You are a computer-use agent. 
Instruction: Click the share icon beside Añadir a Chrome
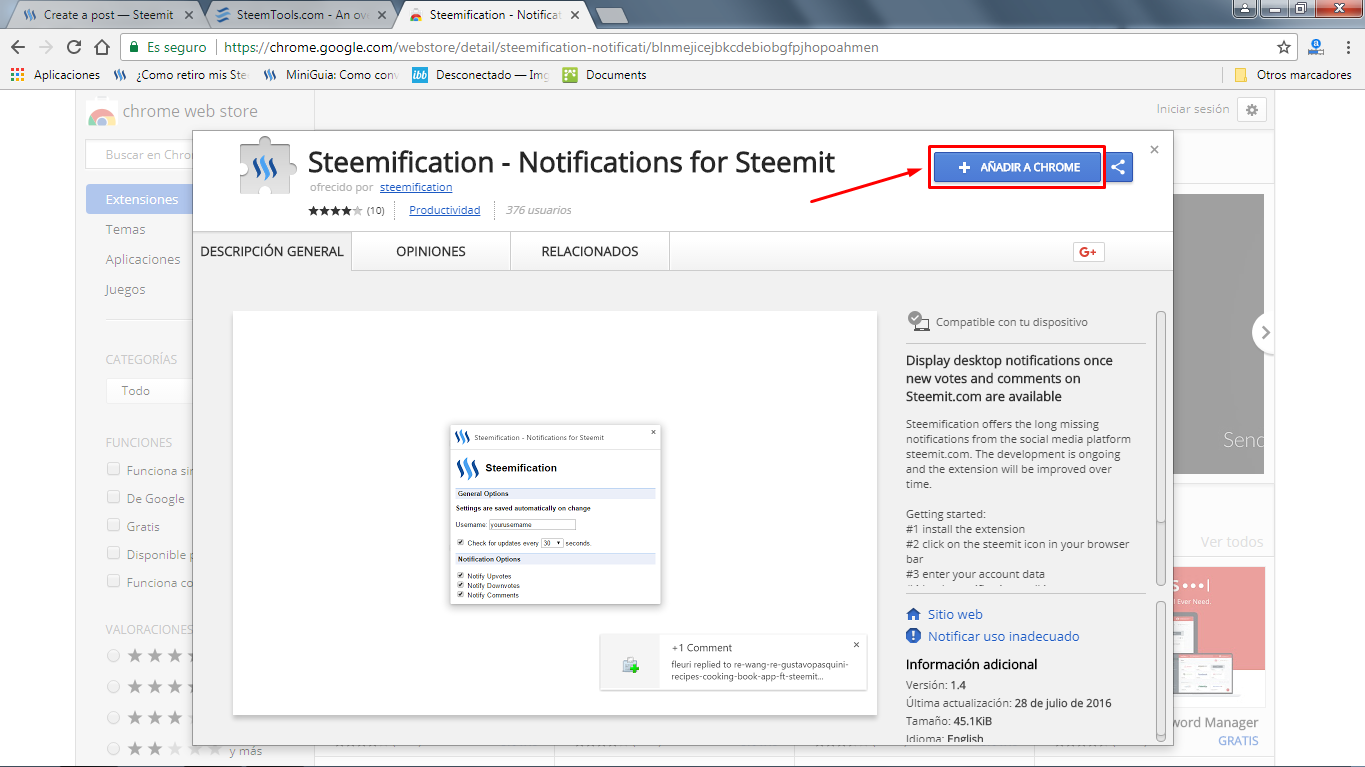(x=1119, y=168)
